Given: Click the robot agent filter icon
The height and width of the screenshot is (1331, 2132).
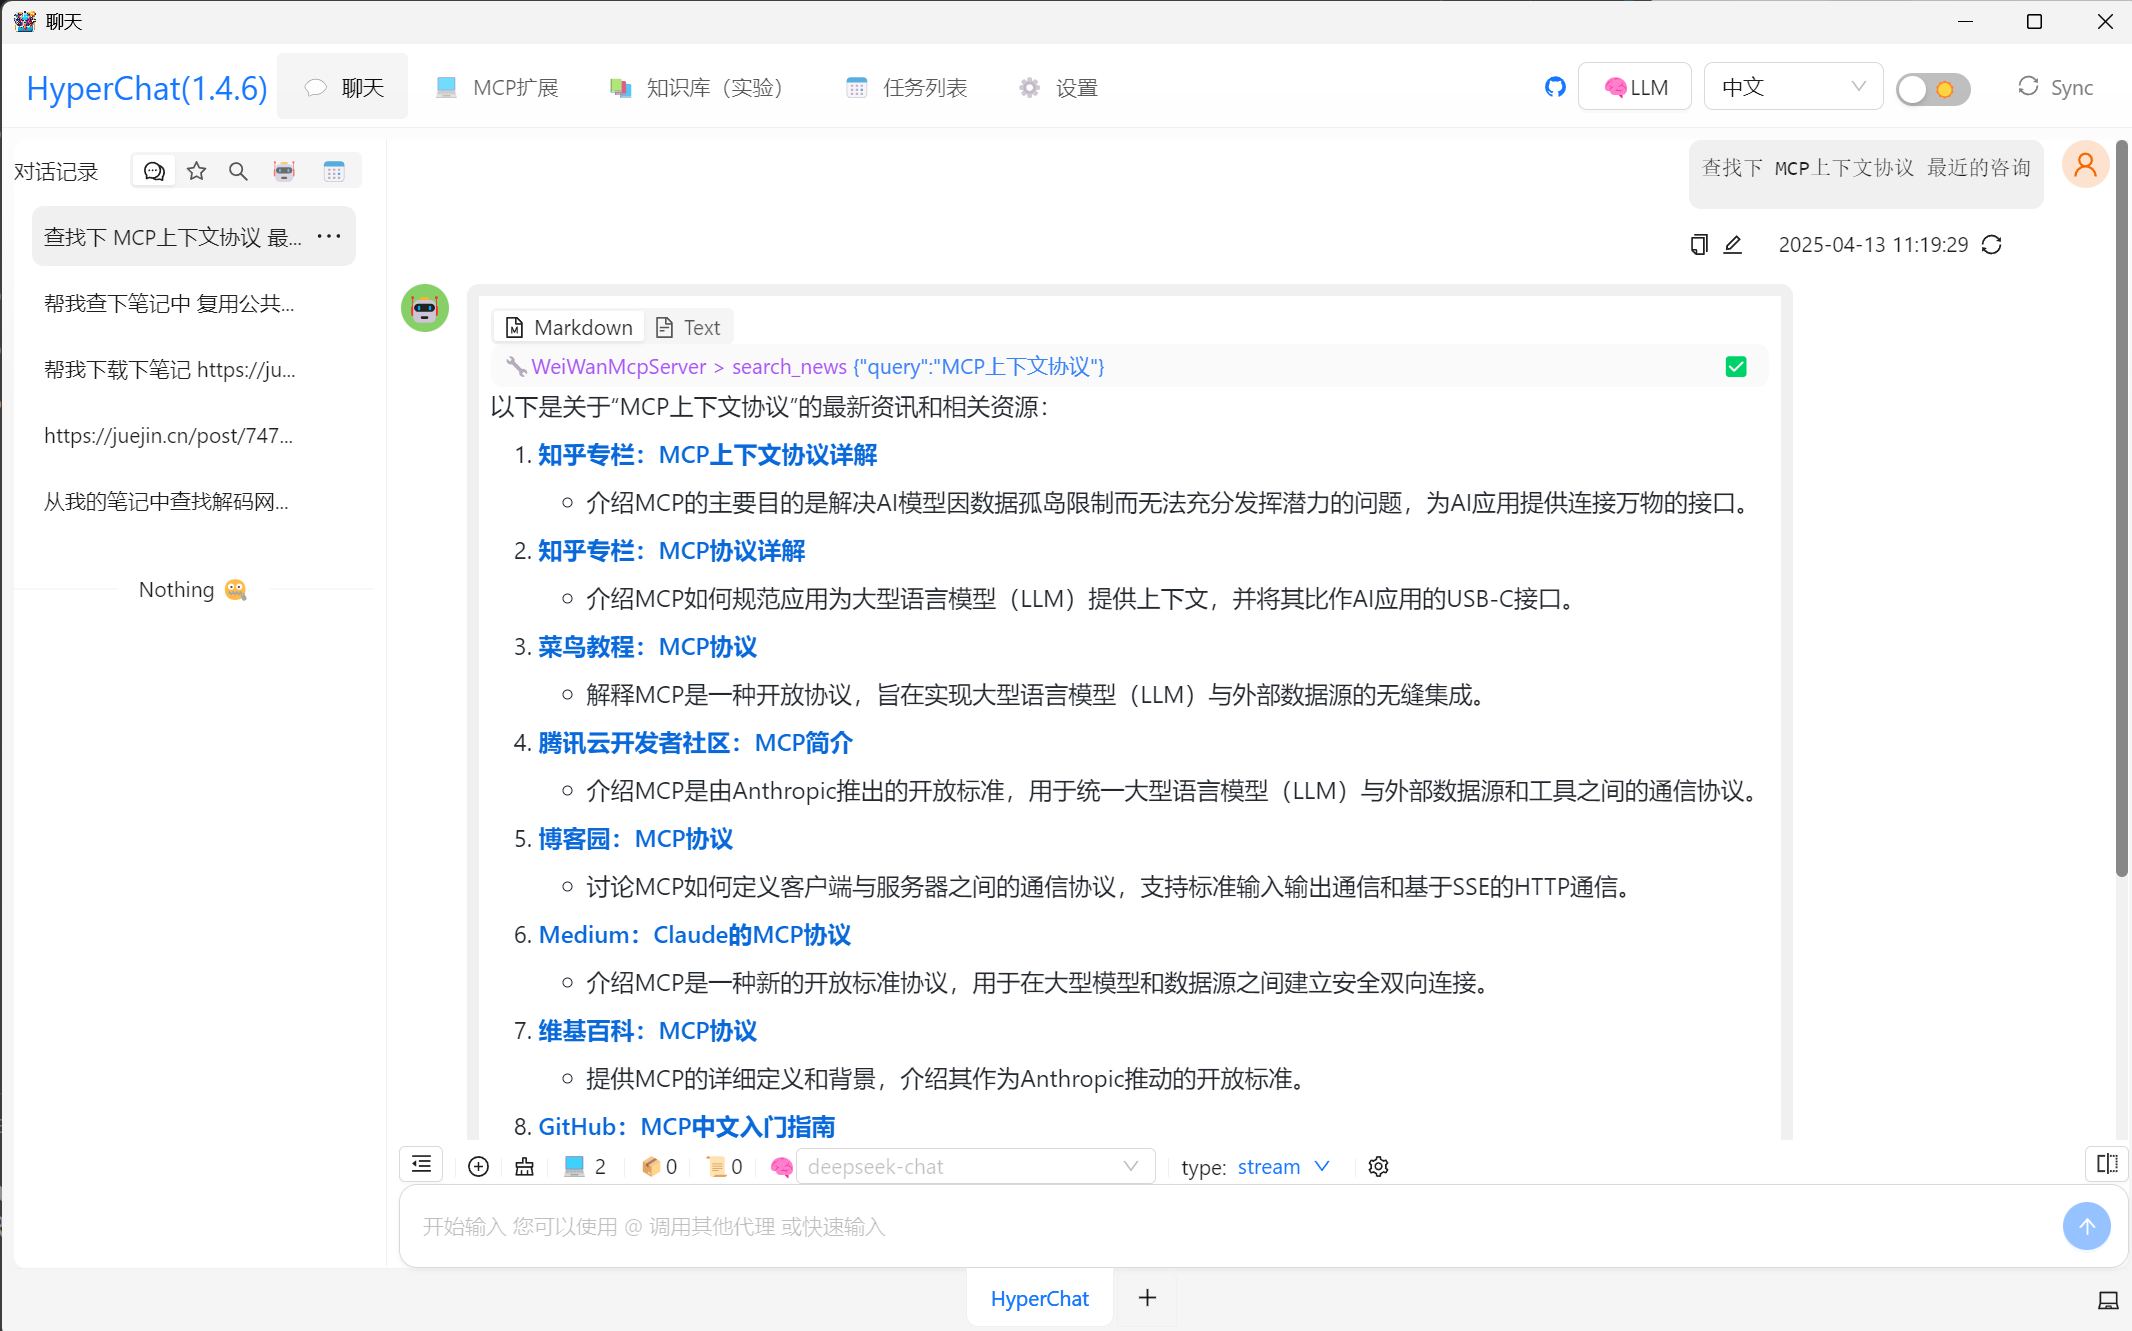Looking at the screenshot, I should click(284, 171).
